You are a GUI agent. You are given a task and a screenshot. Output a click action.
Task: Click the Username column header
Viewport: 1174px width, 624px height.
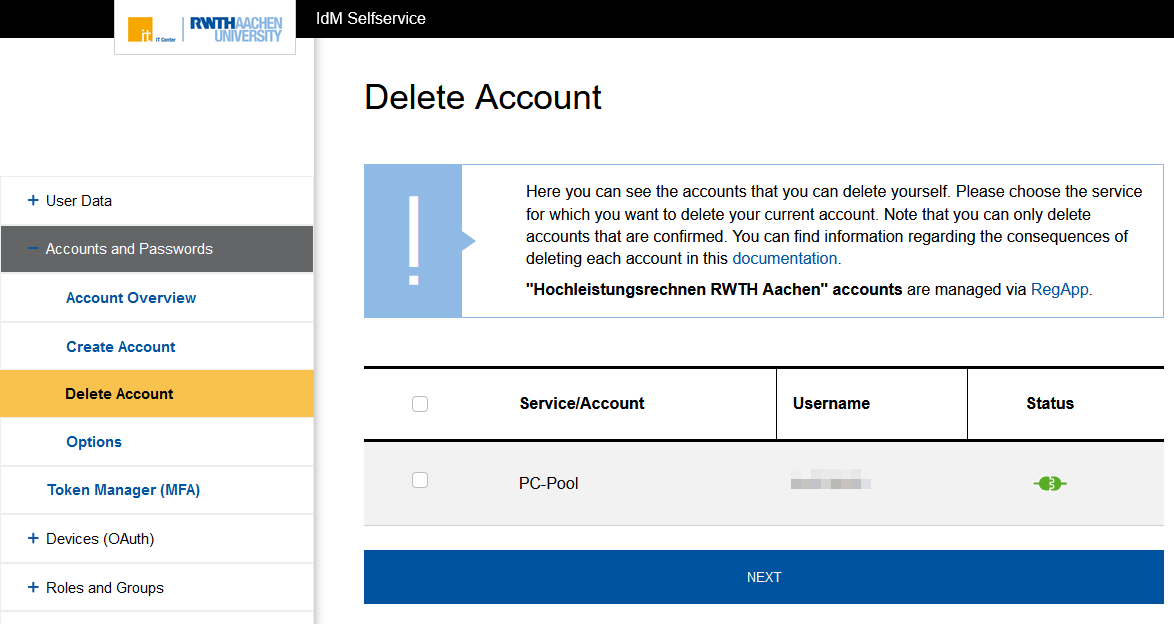point(831,404)
